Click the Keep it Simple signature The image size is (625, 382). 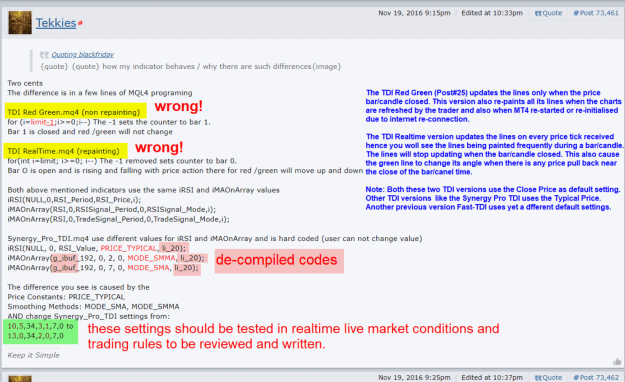point(33,355)
